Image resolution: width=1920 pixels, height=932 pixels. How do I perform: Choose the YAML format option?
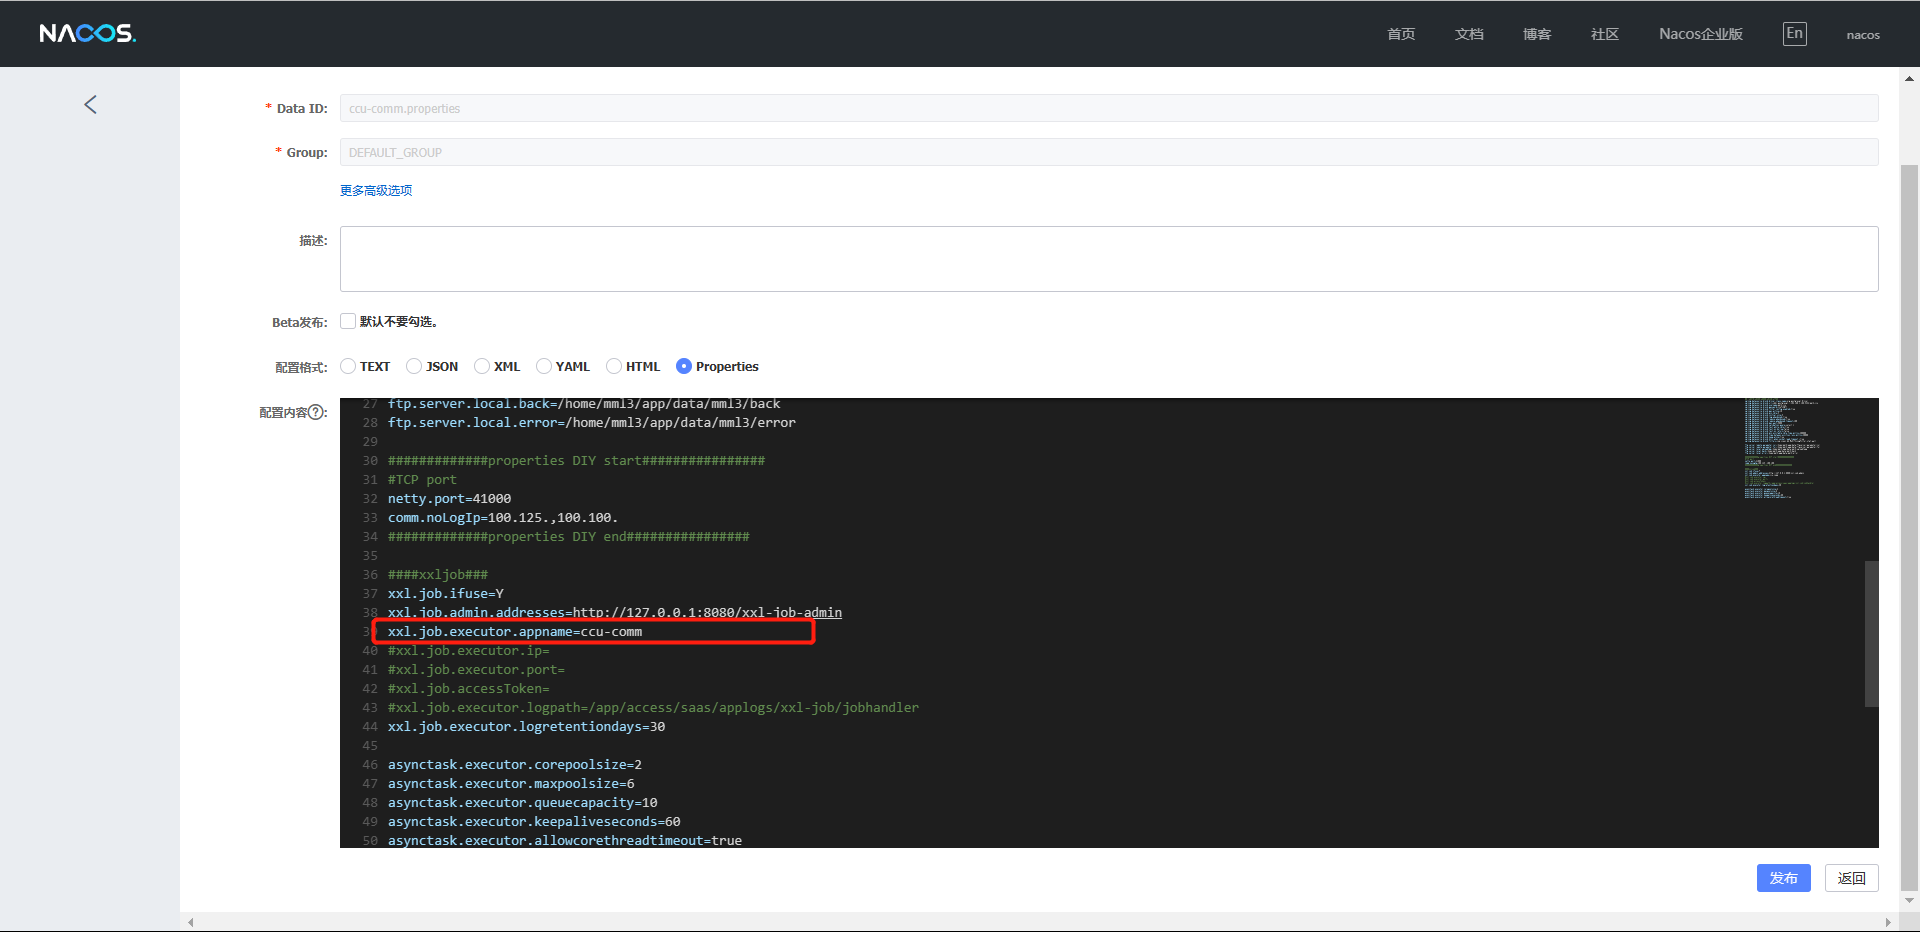pos(544,366)
